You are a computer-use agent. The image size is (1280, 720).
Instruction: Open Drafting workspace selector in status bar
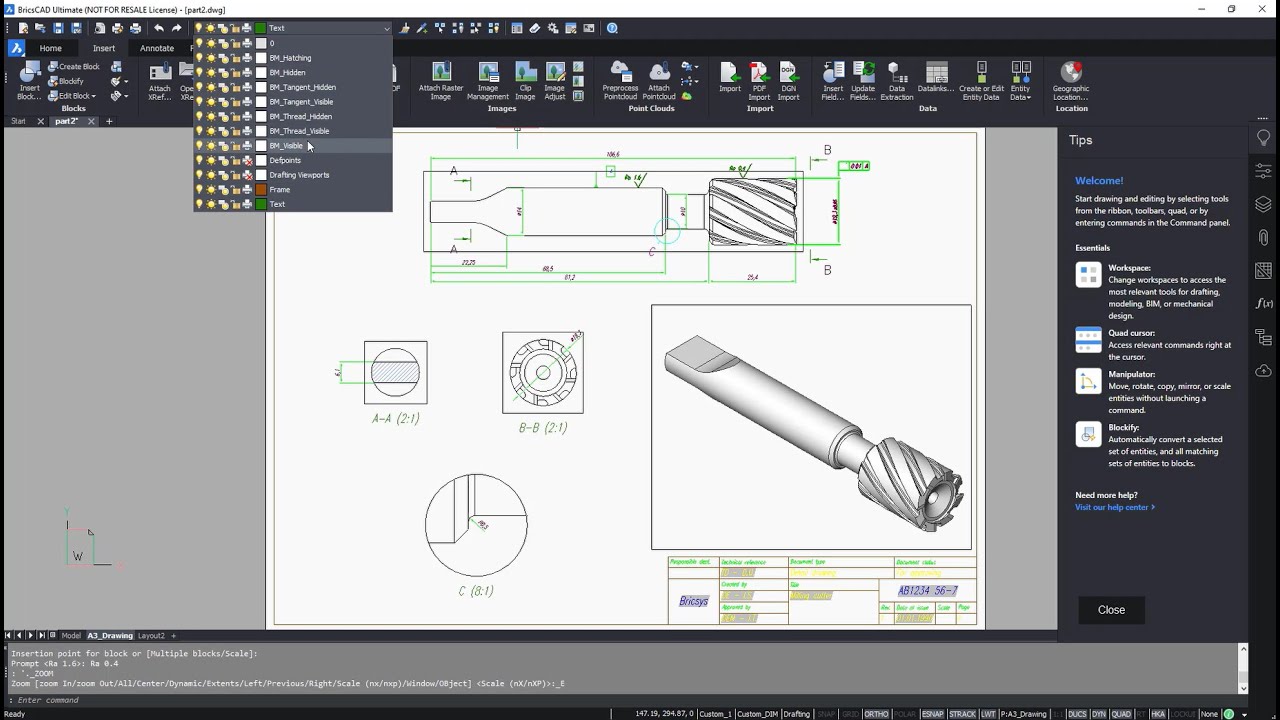click(x=797, y=714)
